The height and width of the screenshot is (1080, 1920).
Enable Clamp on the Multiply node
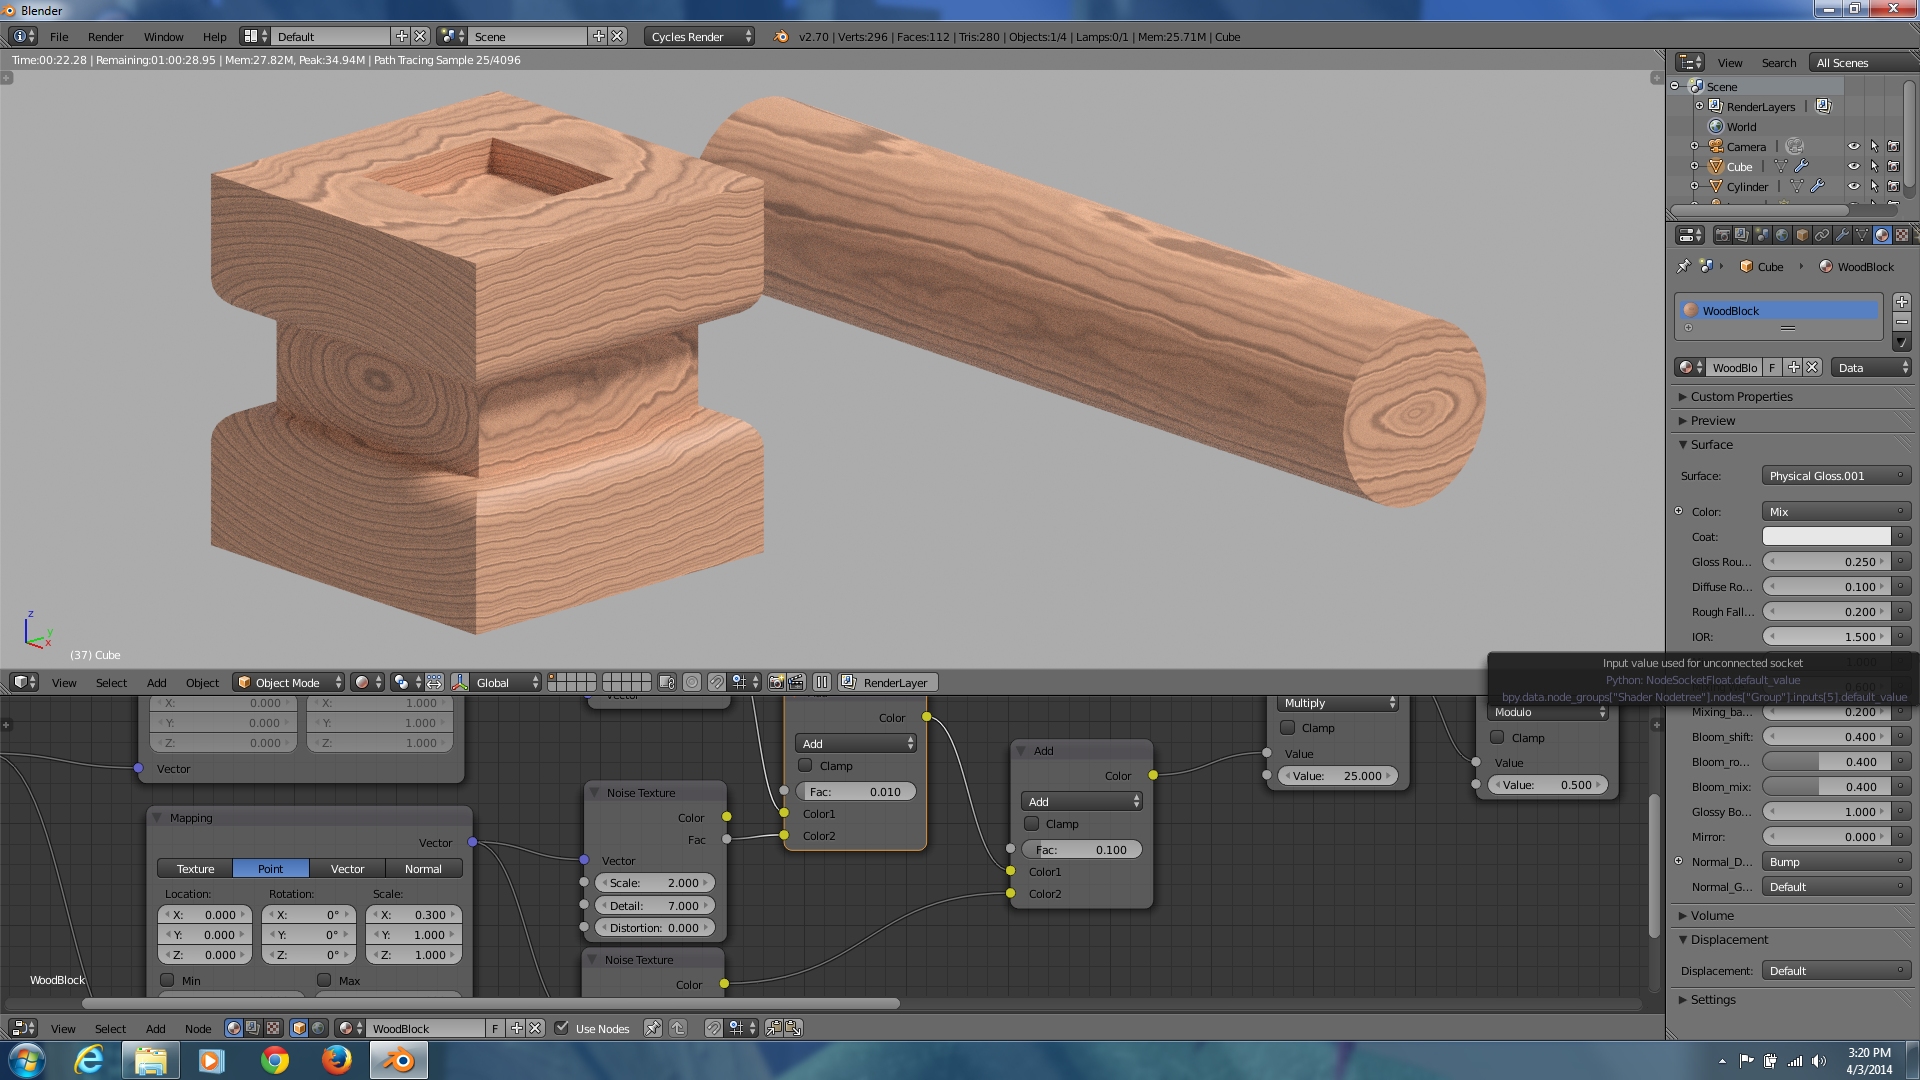pyautogui.click(x=1288, y=728)
